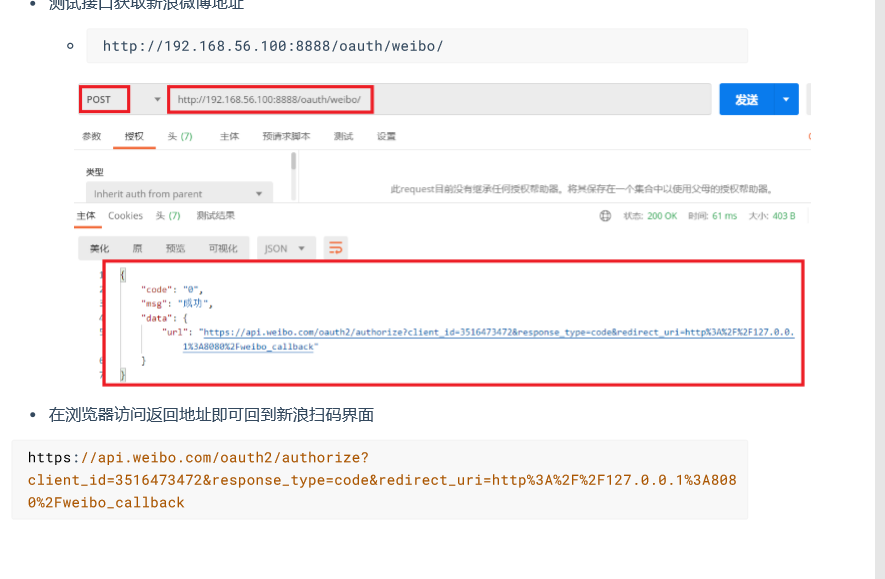This screenshot has width=885, height=579.
Task: Choose the 美化 pretty view
Action: [99, 248]
